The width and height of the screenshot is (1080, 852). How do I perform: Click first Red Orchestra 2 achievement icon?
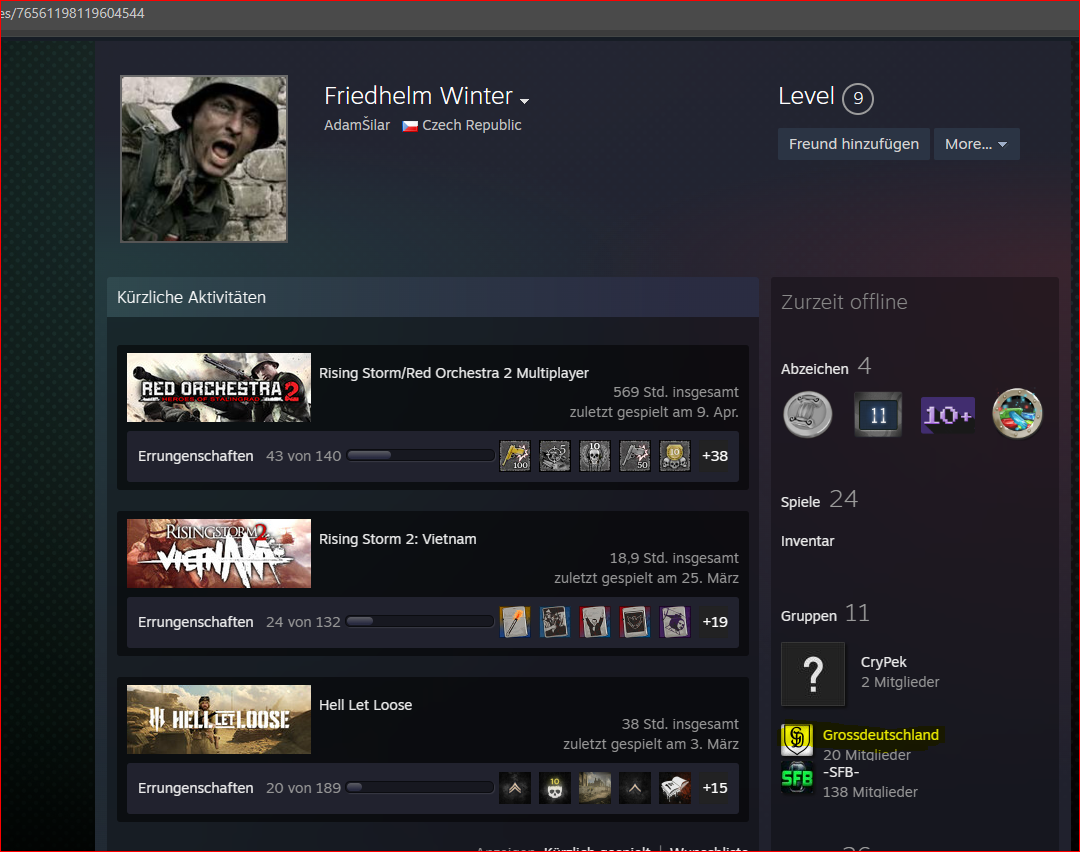coord(515,456)
